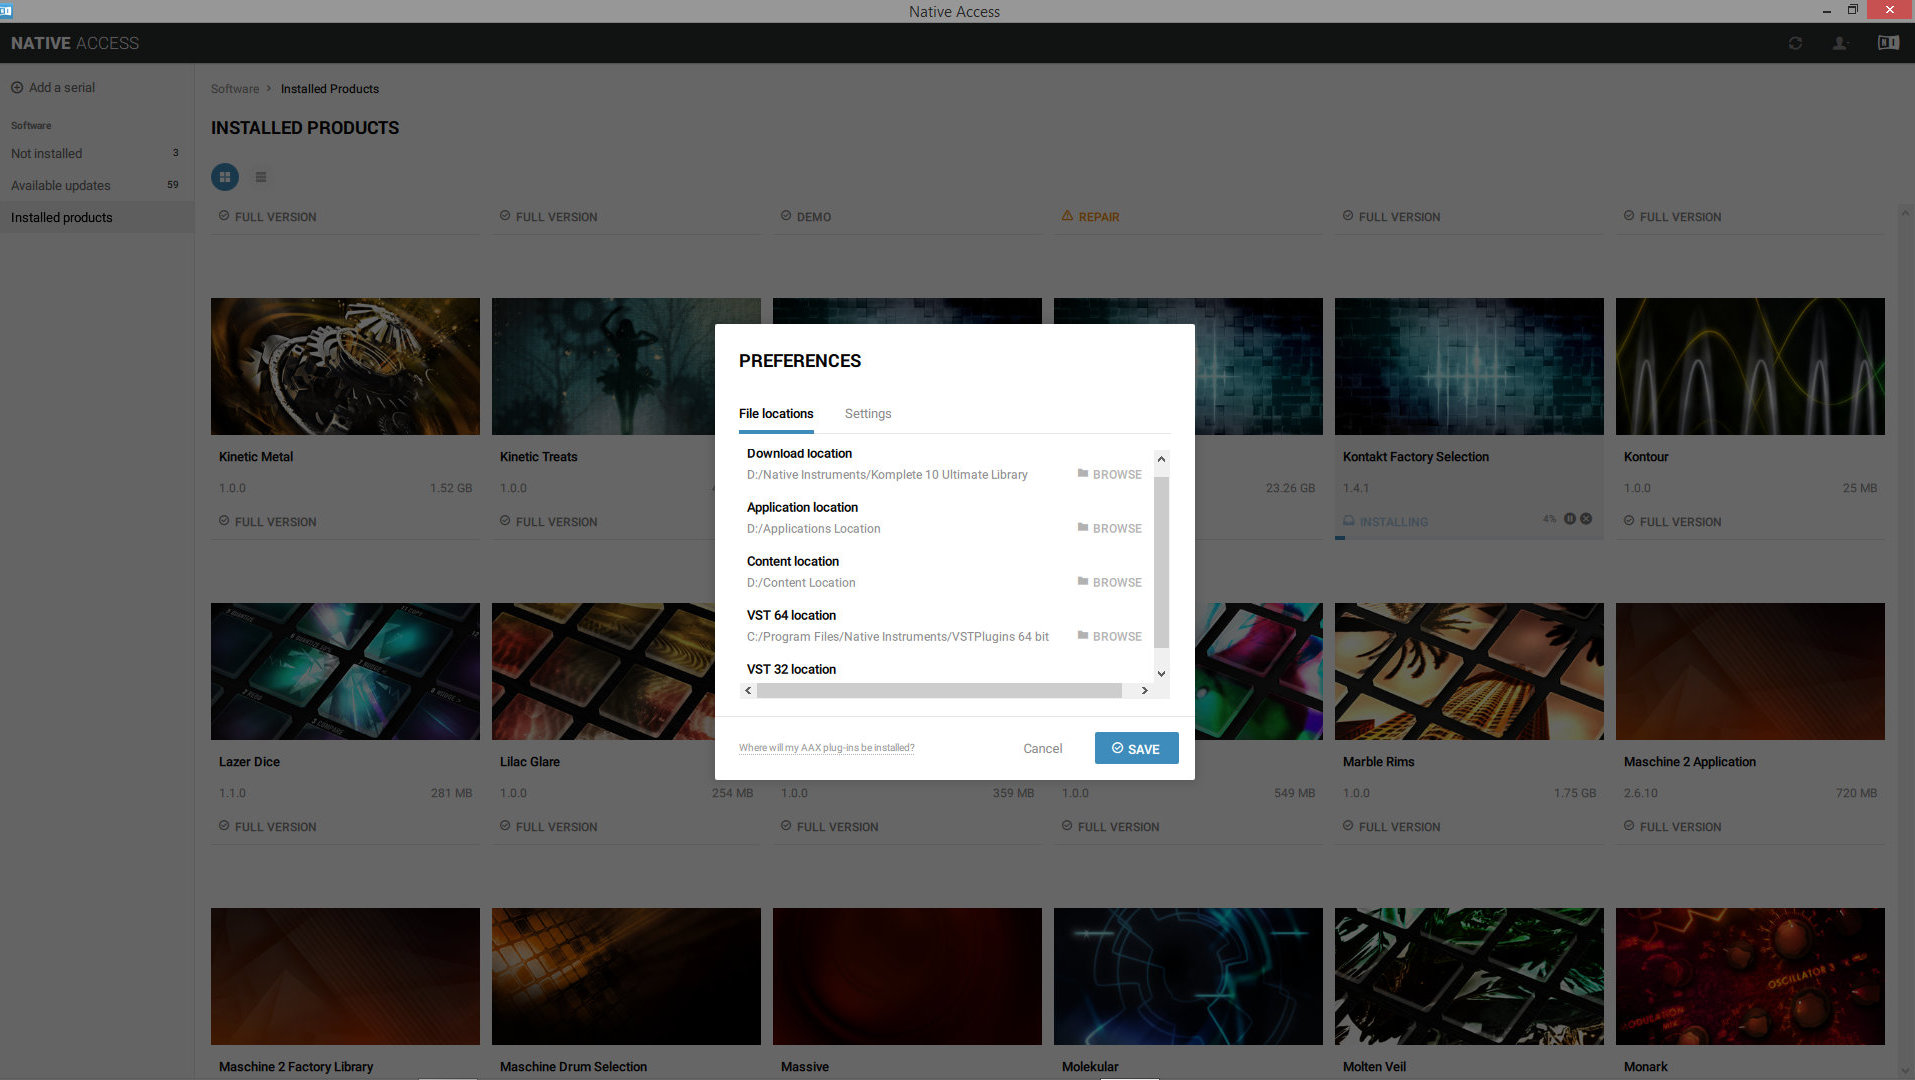The height and width of the screenshot is (1080, 1915).
Task: Cancel the Kontakt Factory Selection installation
Action: tap(1584, 519)
